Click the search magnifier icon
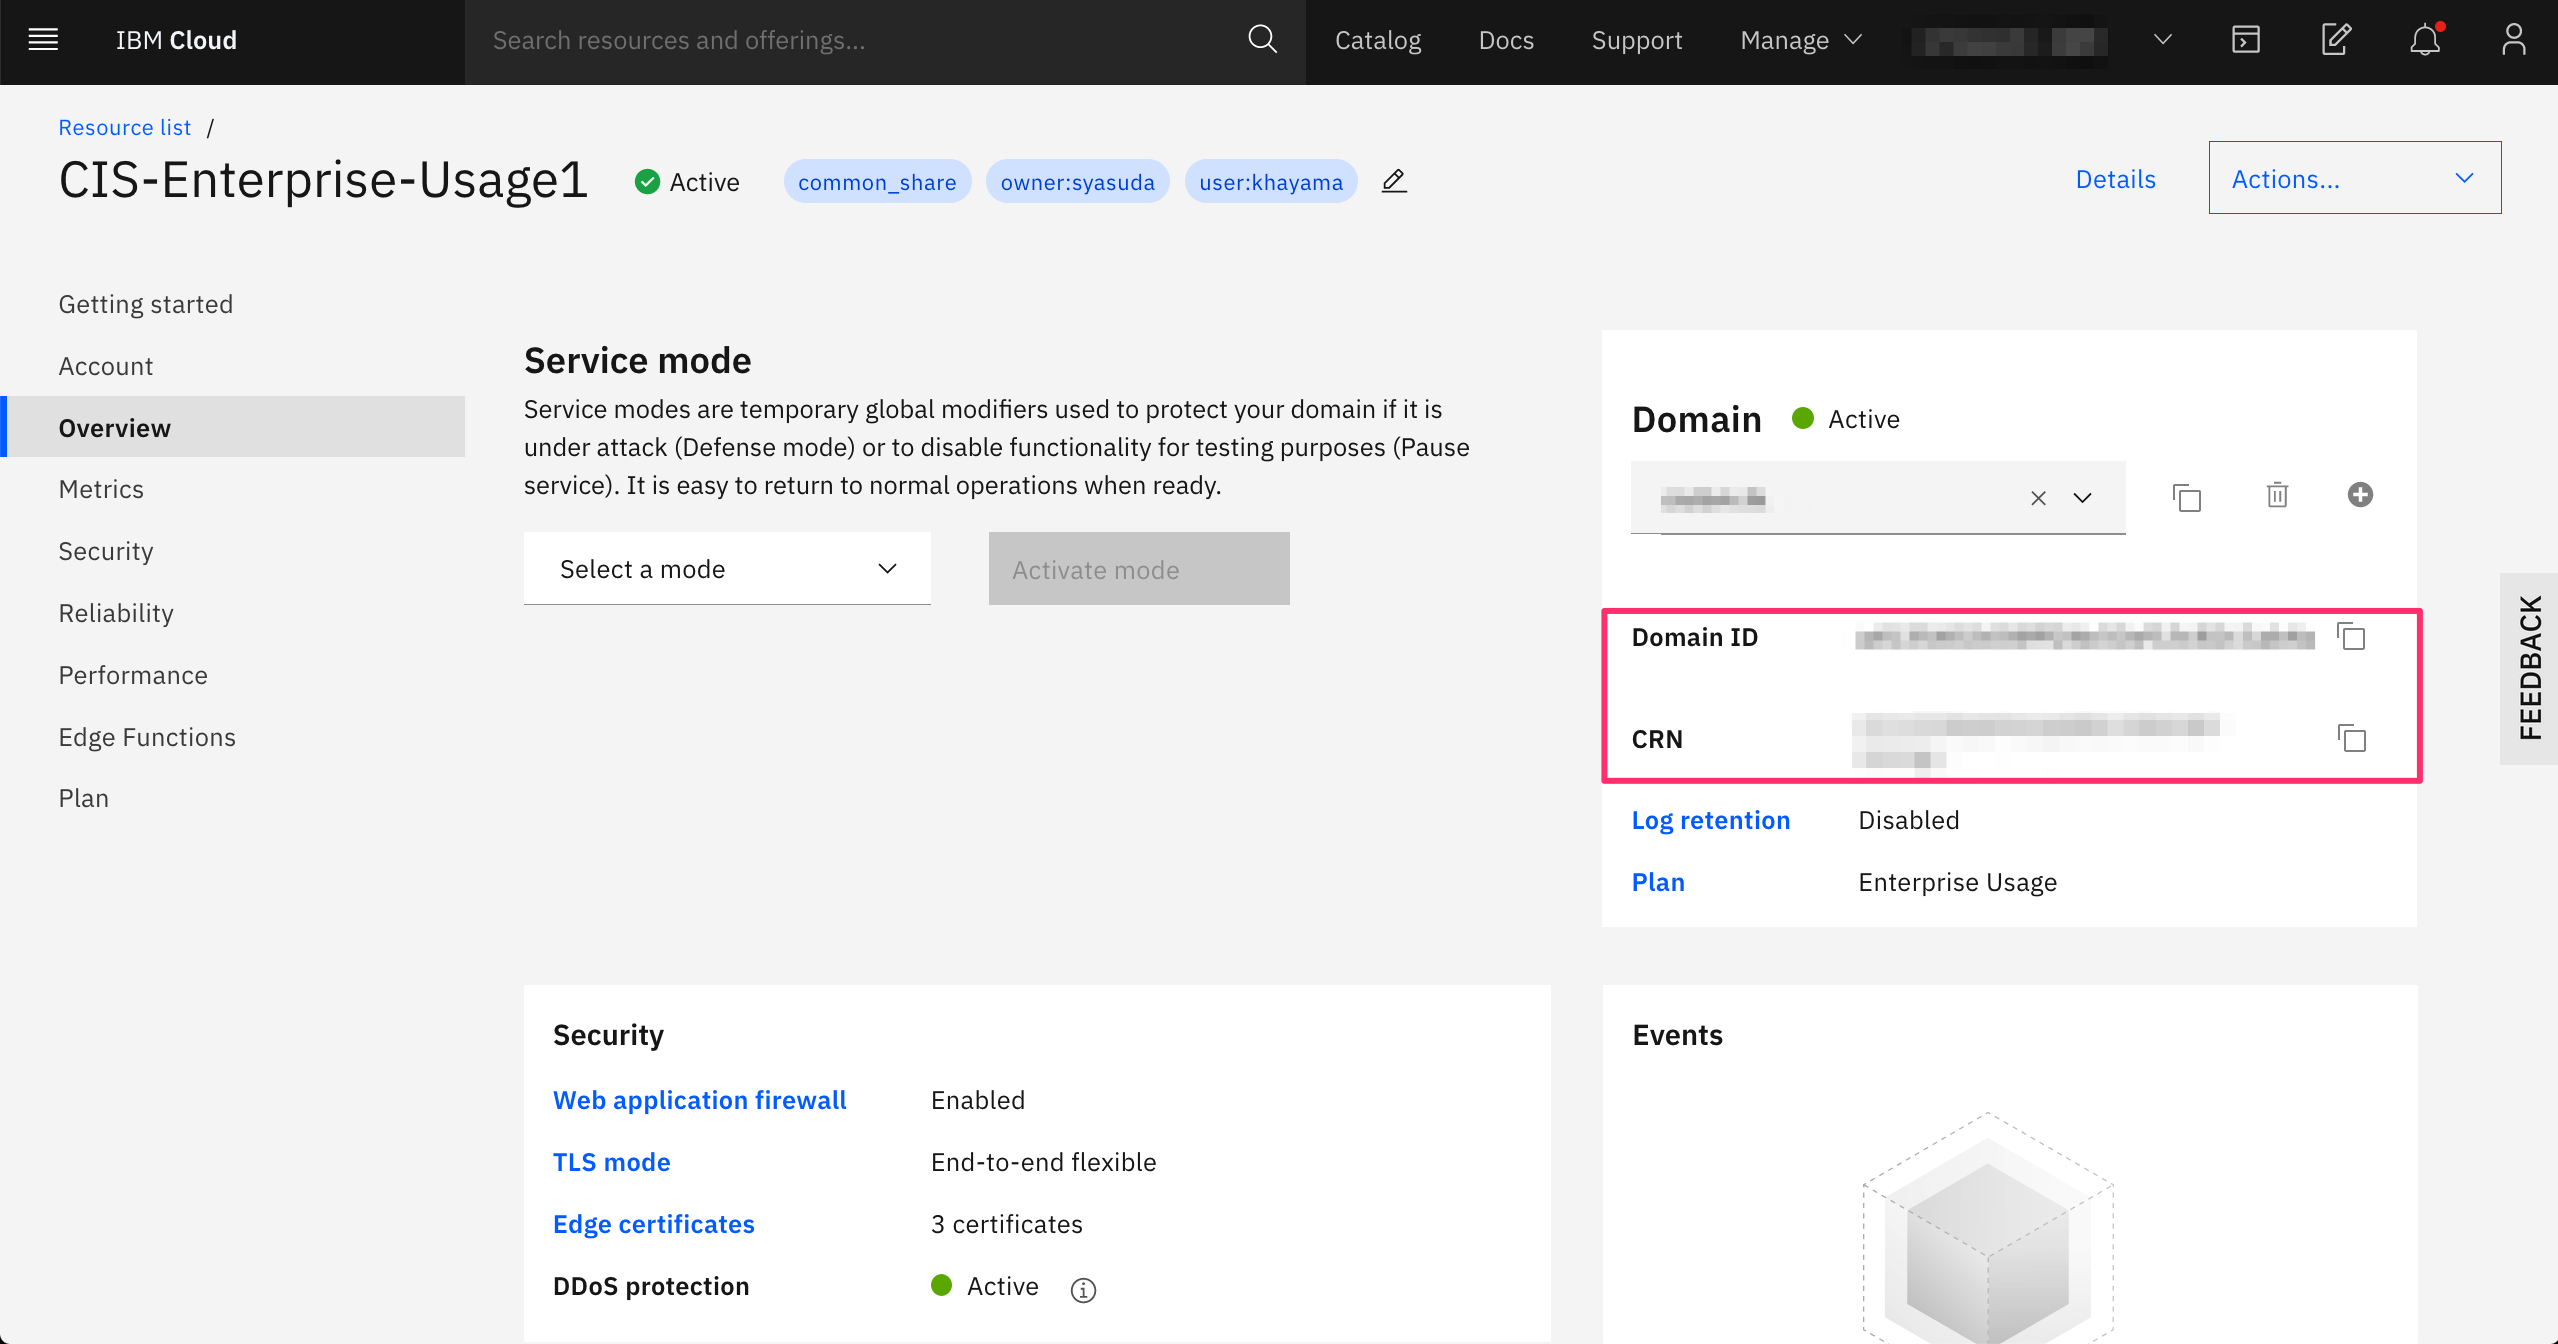 coord(1262,40)
